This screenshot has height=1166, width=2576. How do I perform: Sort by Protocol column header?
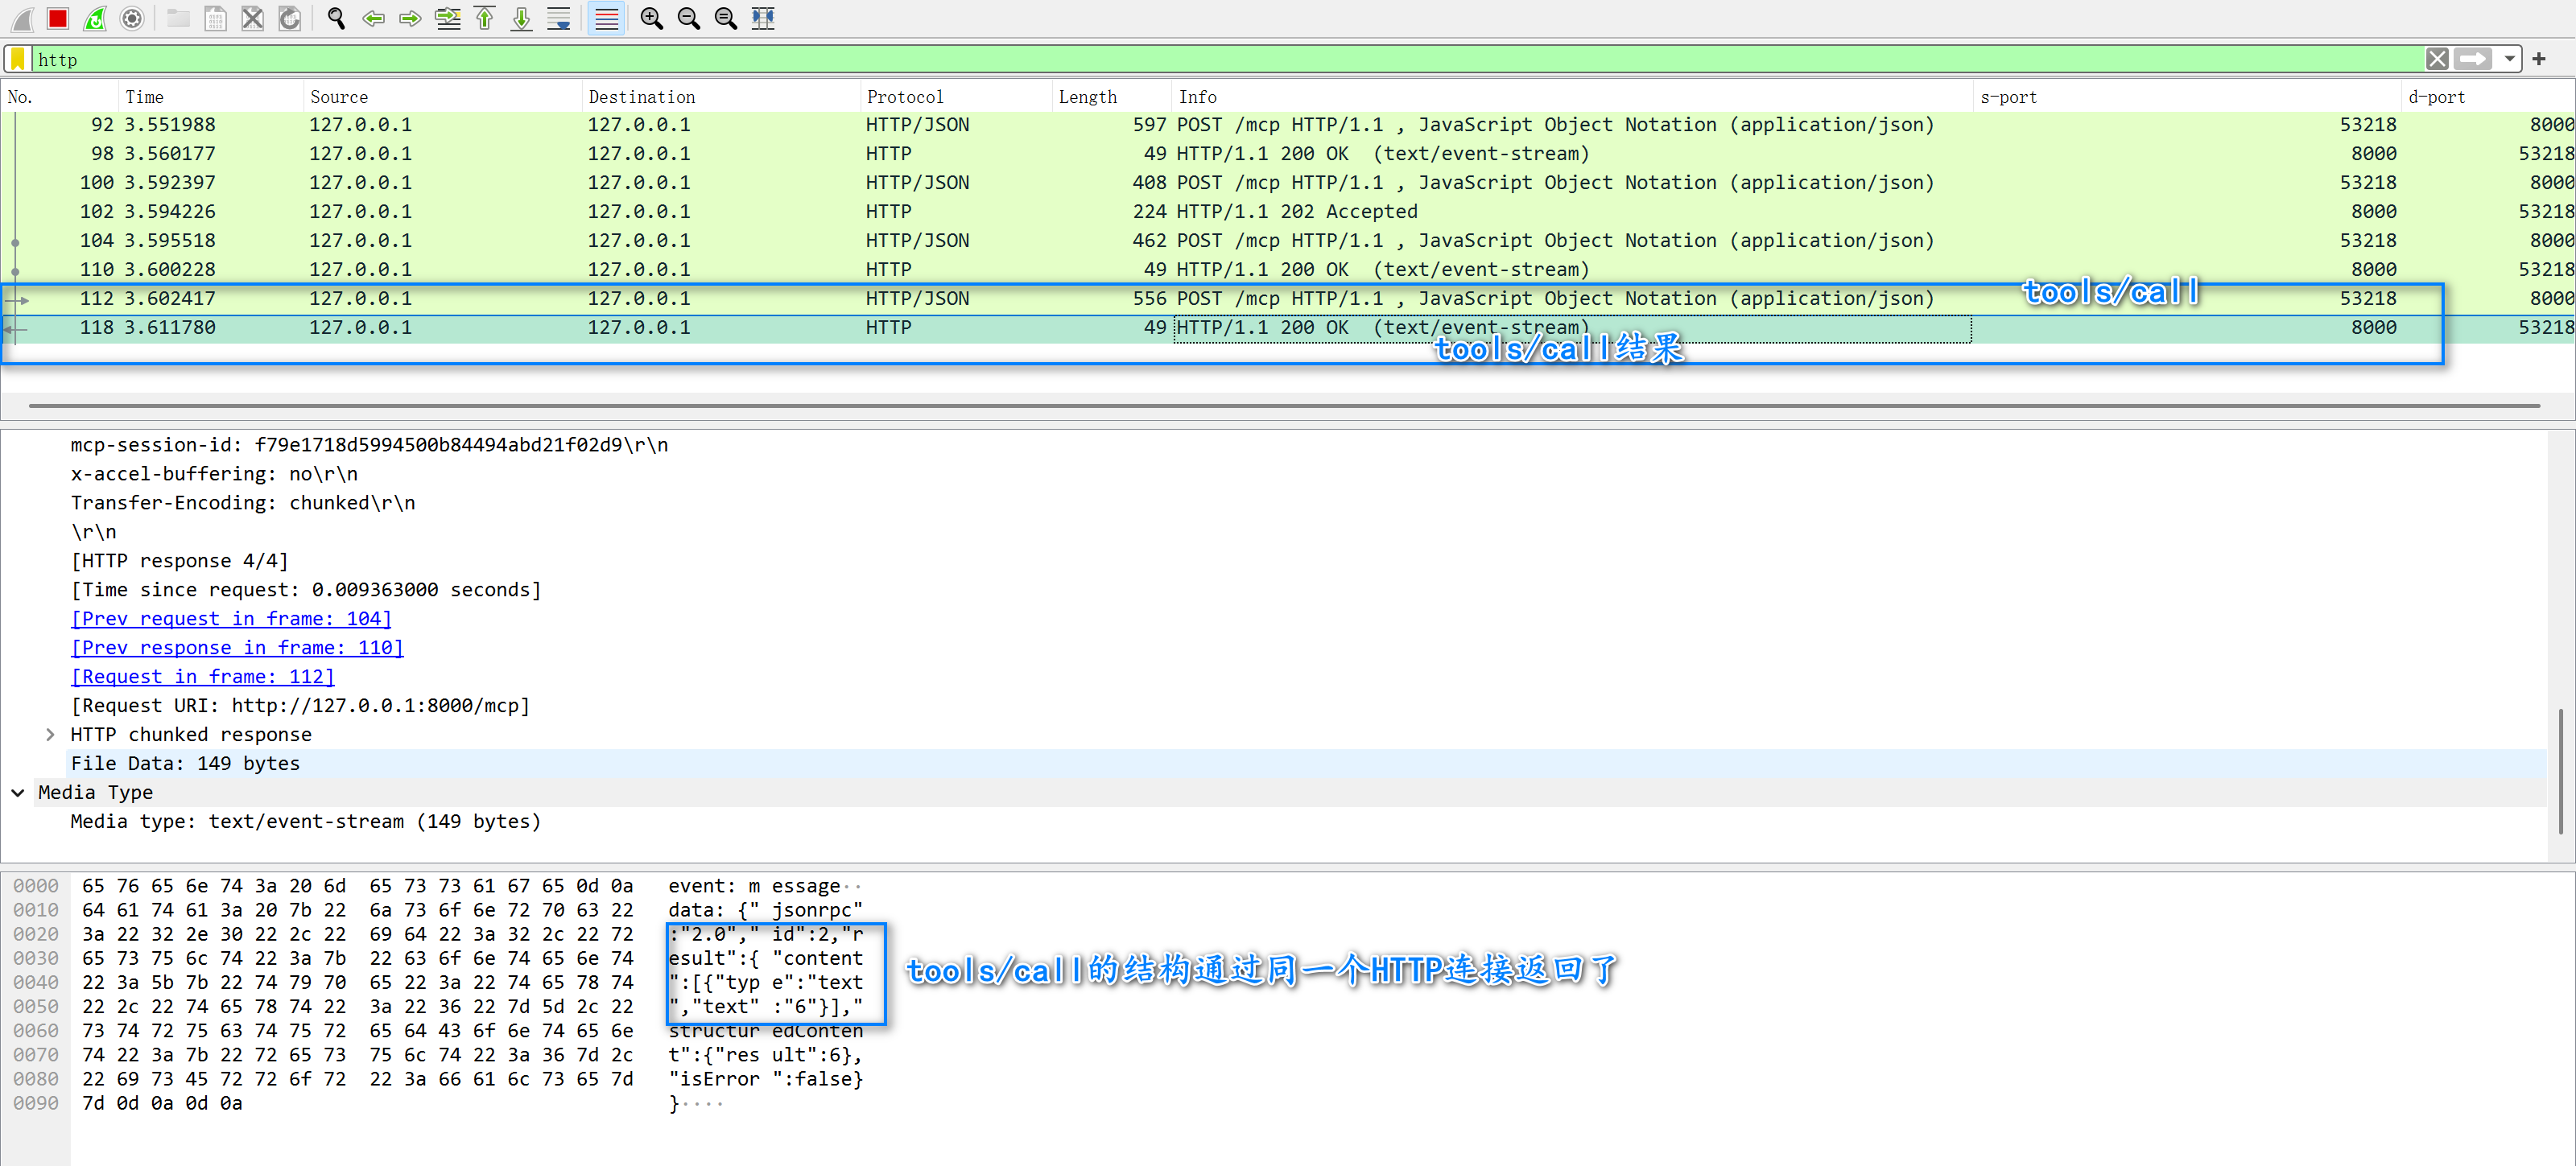(x=955, y=97)
